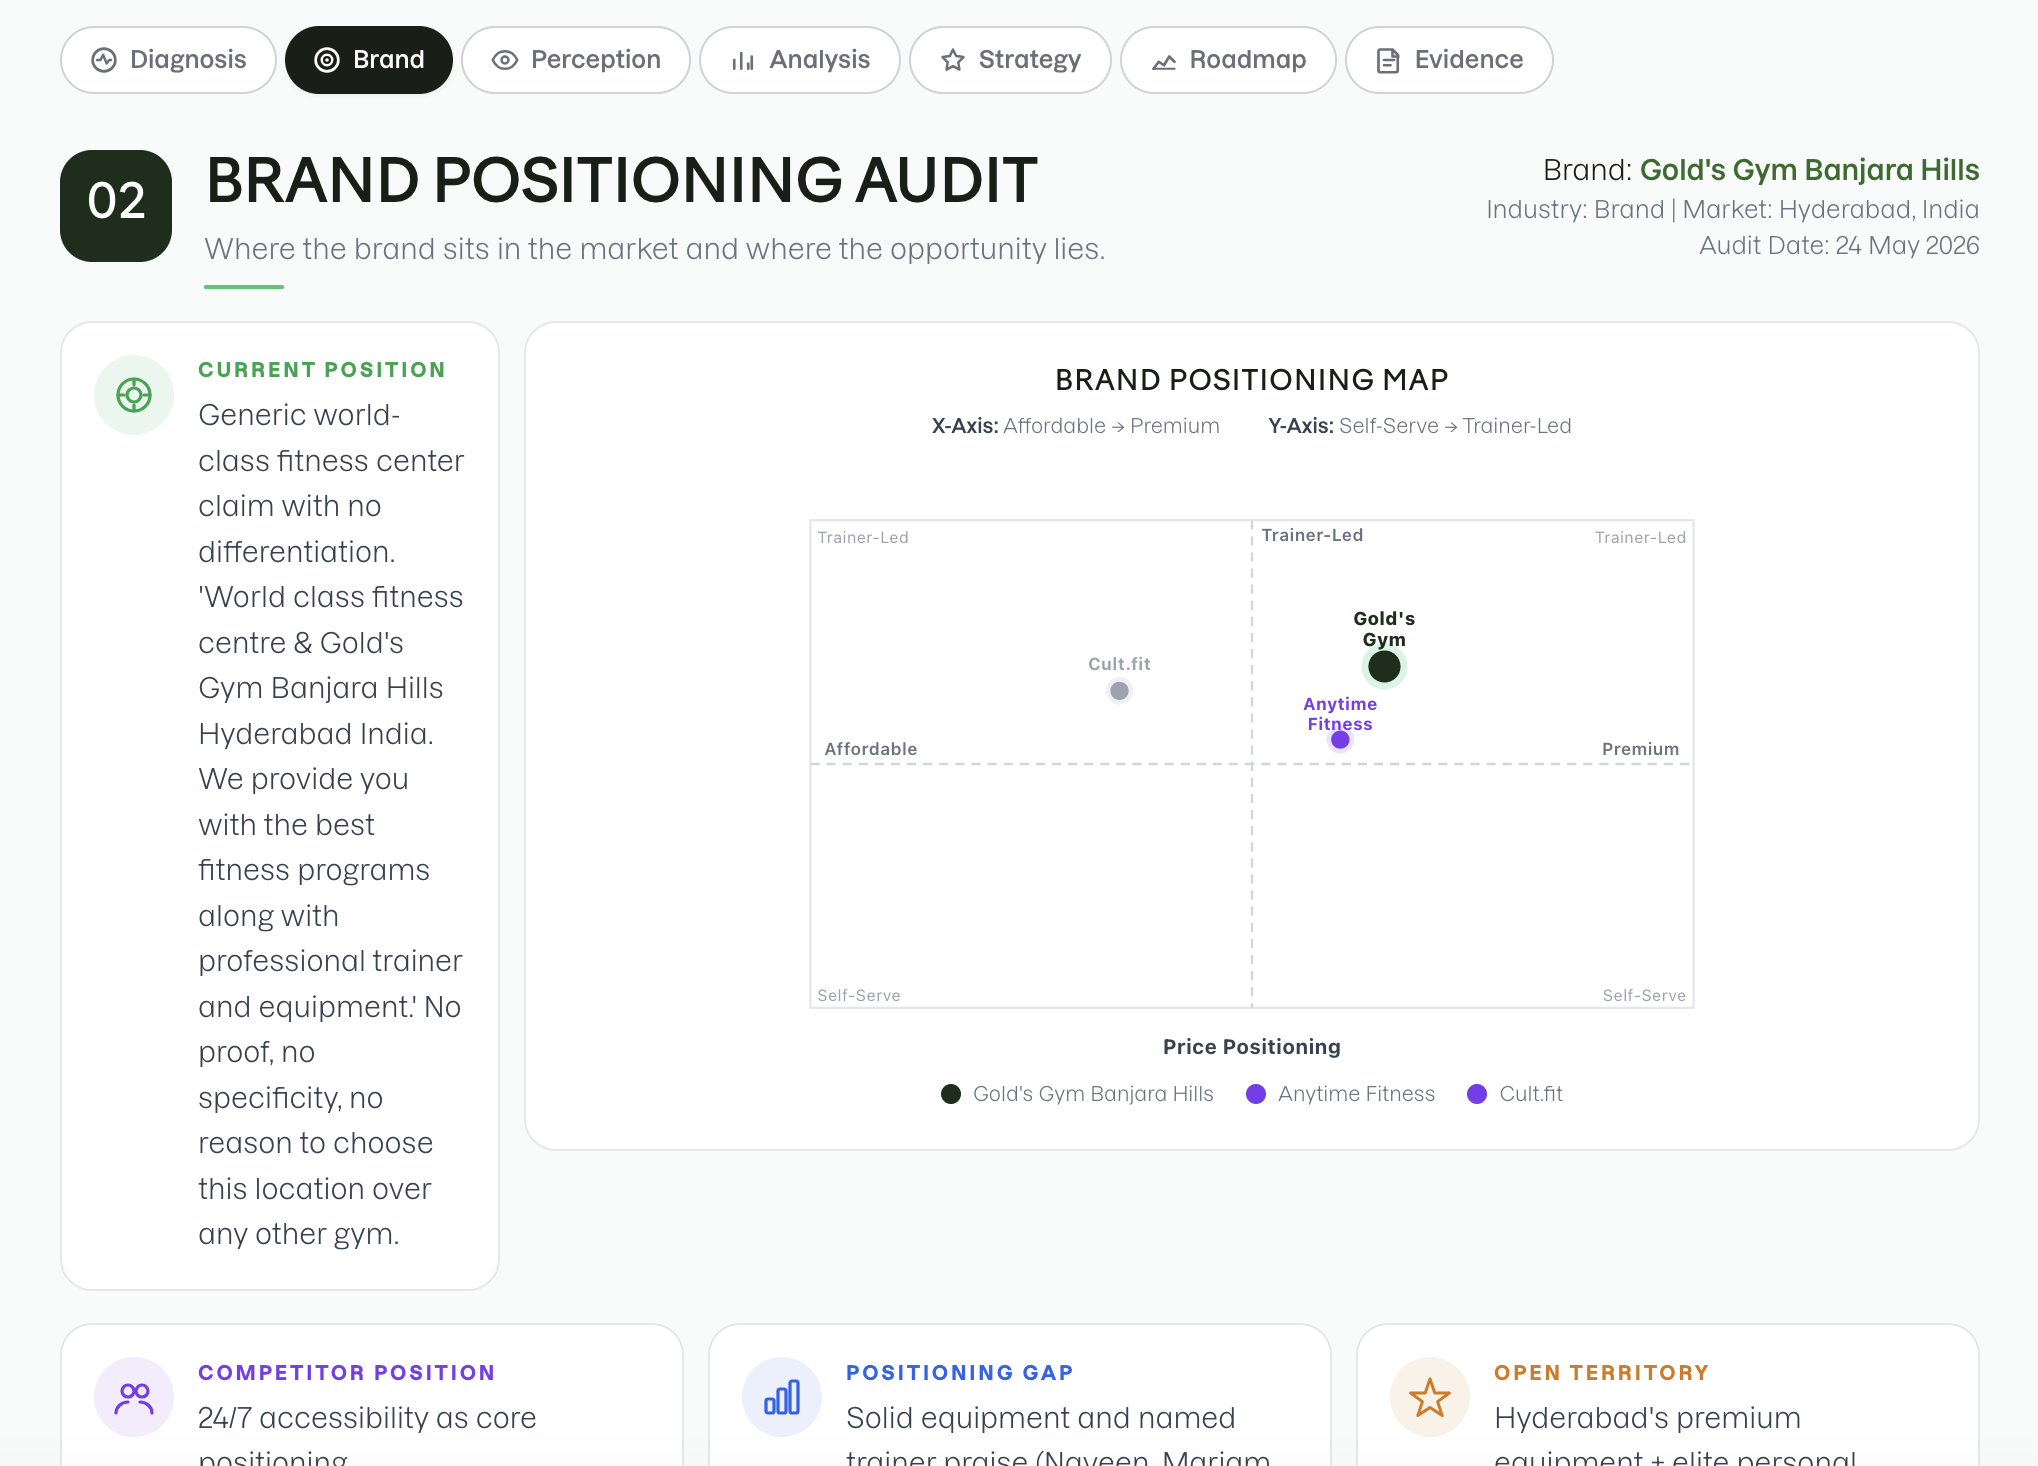This screenshot has height=1466, width=2038.
Task: Click the Affordable axis label on the map
Action: (x=870, y=749)
